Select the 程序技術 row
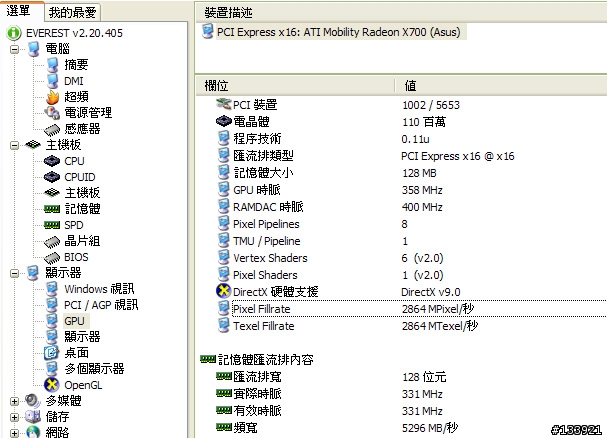The height and width of the screenshot is (438, 607). tap(411, 139)
